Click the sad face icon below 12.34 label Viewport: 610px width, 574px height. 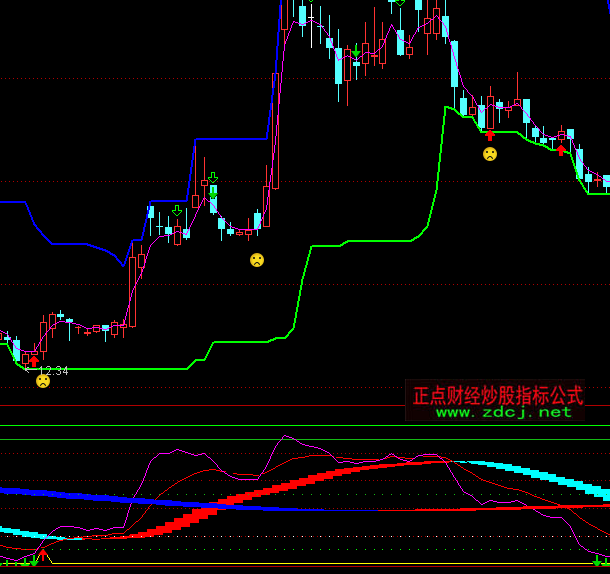coord(43,381)
